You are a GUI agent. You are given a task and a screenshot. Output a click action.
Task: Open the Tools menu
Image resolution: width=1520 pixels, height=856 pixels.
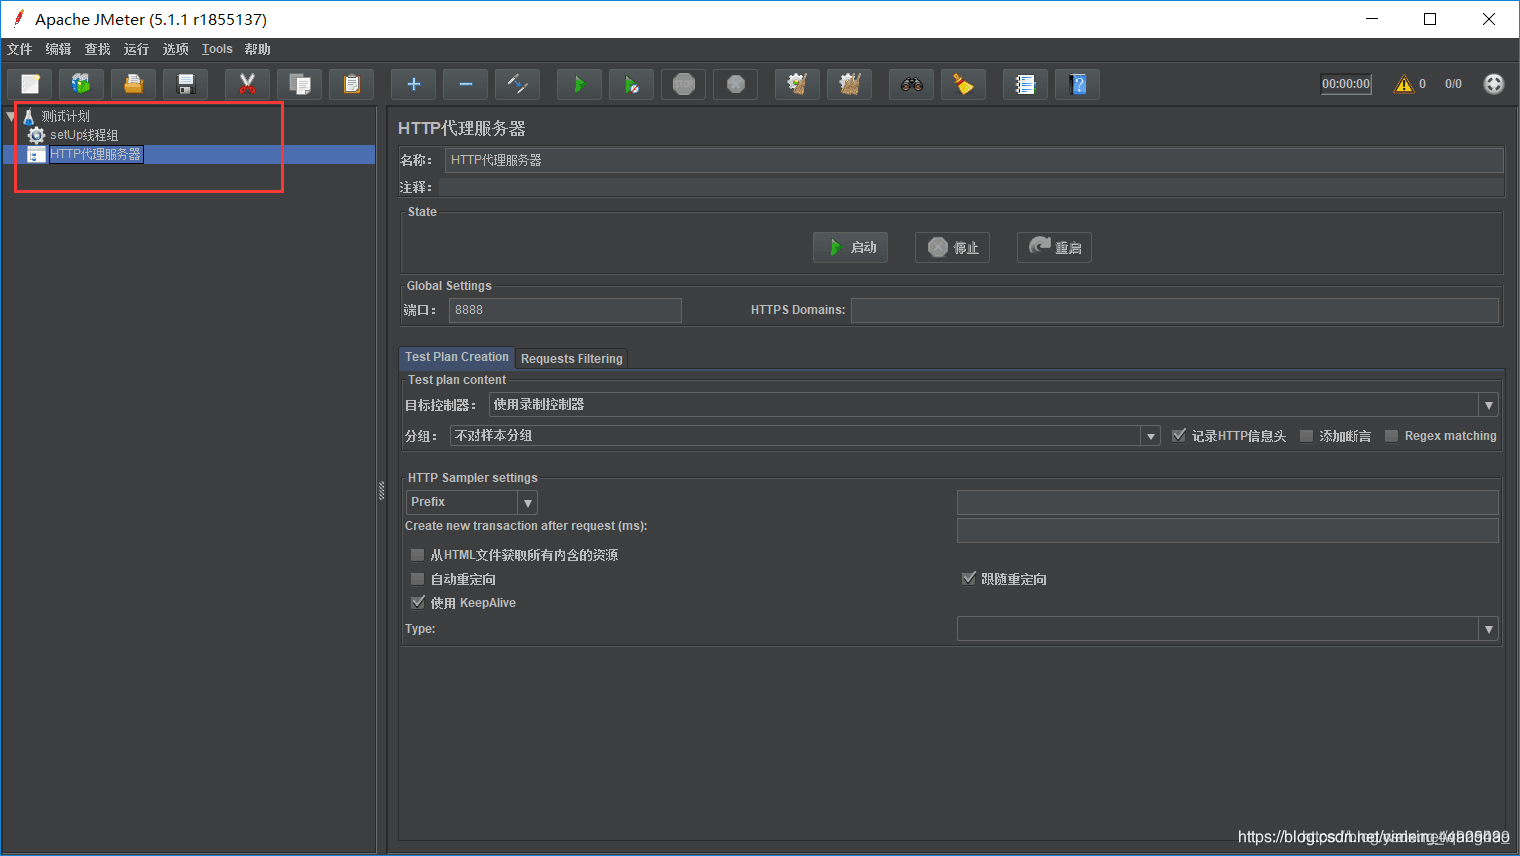[217, 49]
